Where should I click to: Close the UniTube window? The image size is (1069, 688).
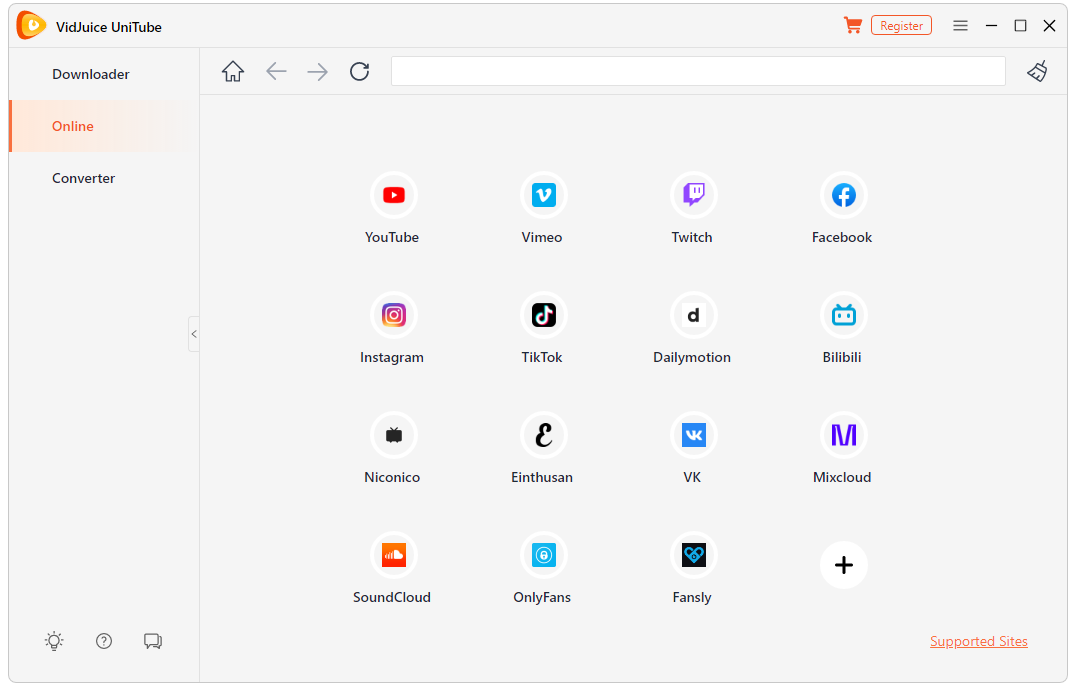coord(1049,25)
